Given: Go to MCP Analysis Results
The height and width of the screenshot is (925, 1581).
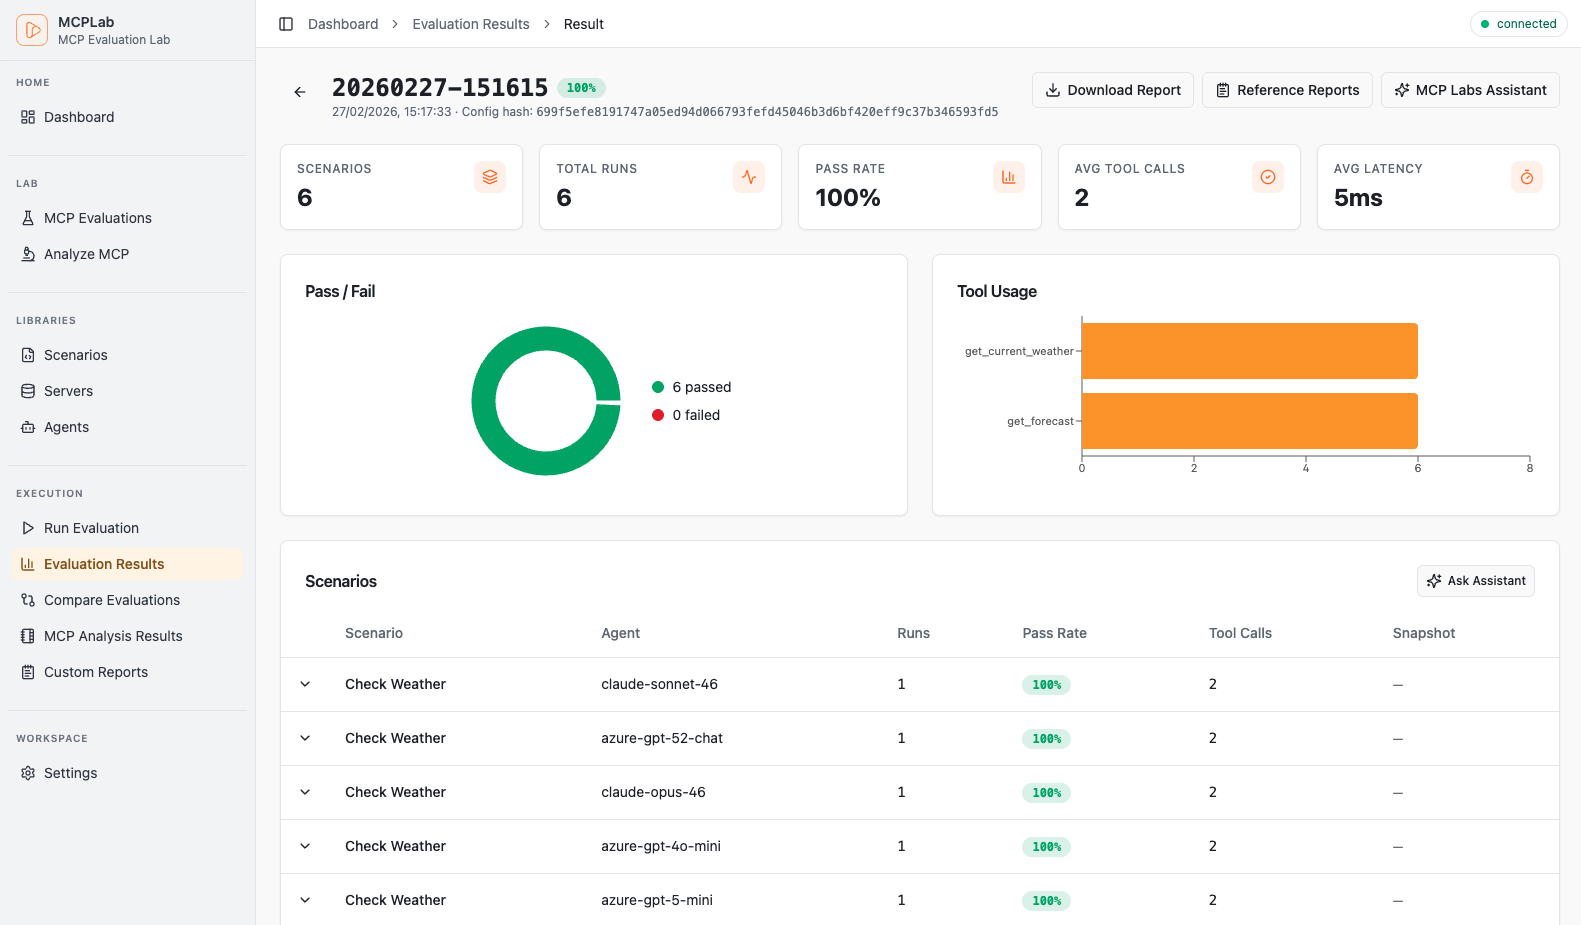Looking at the screenshot, I should click(x=113, y=636).
